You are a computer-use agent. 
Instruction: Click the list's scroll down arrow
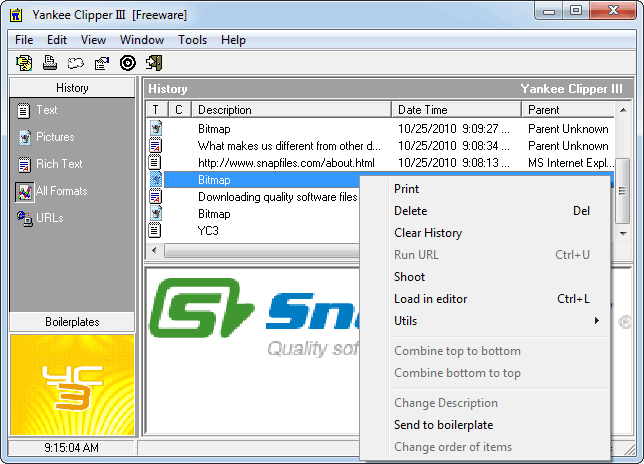click(x=623, y=233)
